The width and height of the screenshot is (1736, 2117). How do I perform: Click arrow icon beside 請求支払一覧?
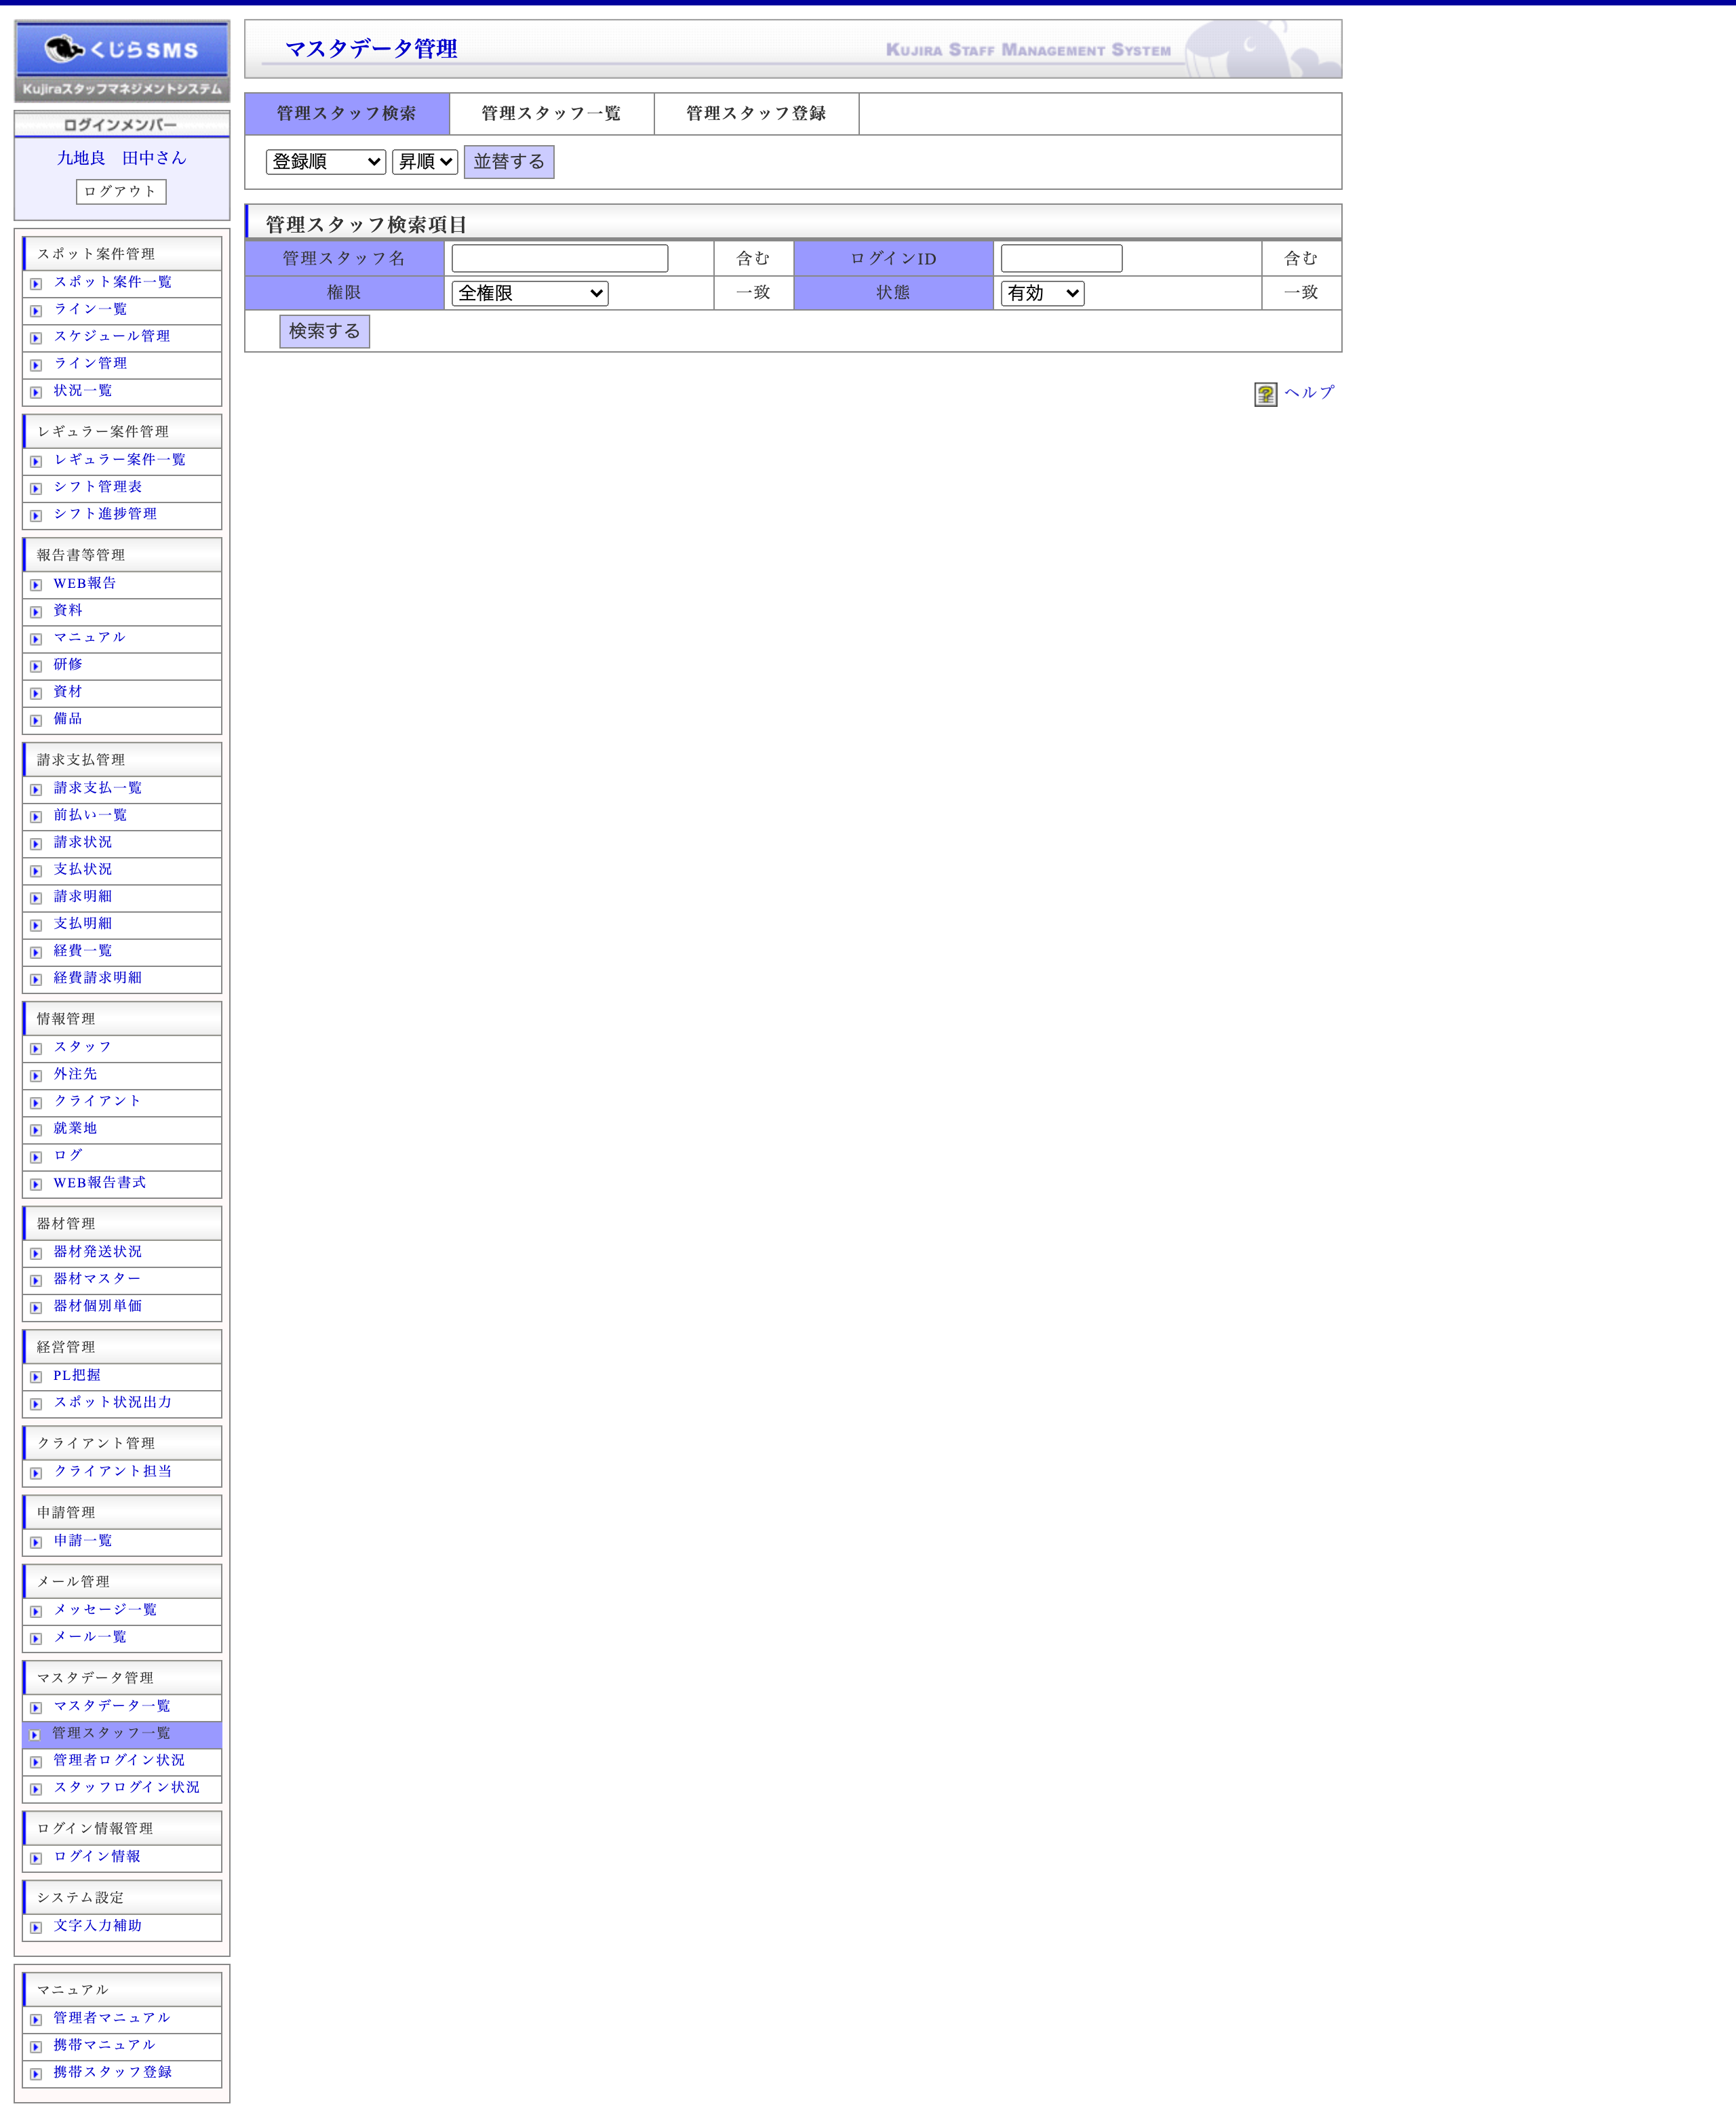pos(36,790)
